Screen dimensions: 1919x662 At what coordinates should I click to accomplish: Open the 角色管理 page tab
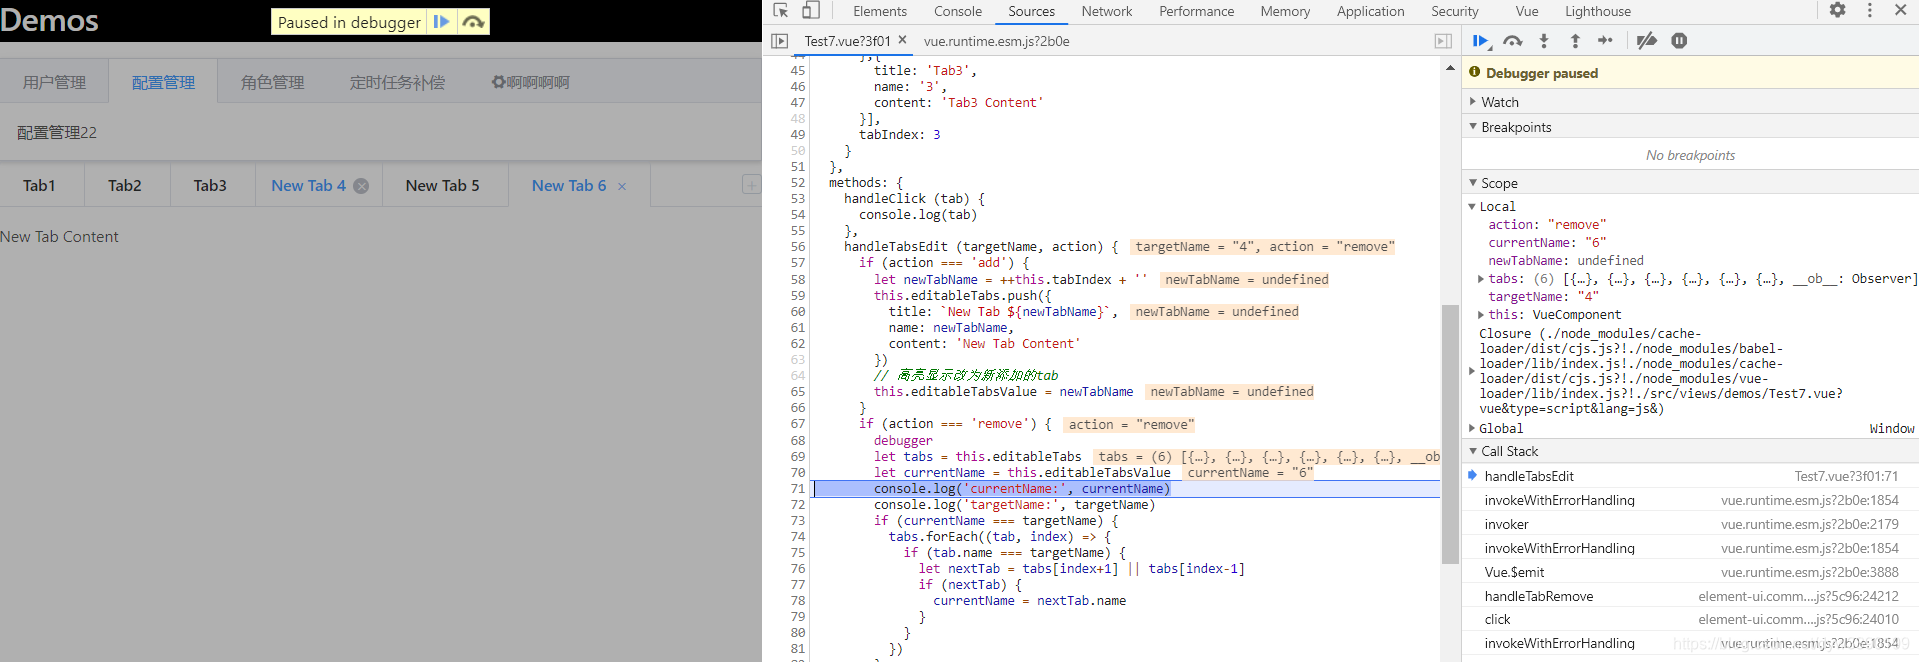coord(272,82)
